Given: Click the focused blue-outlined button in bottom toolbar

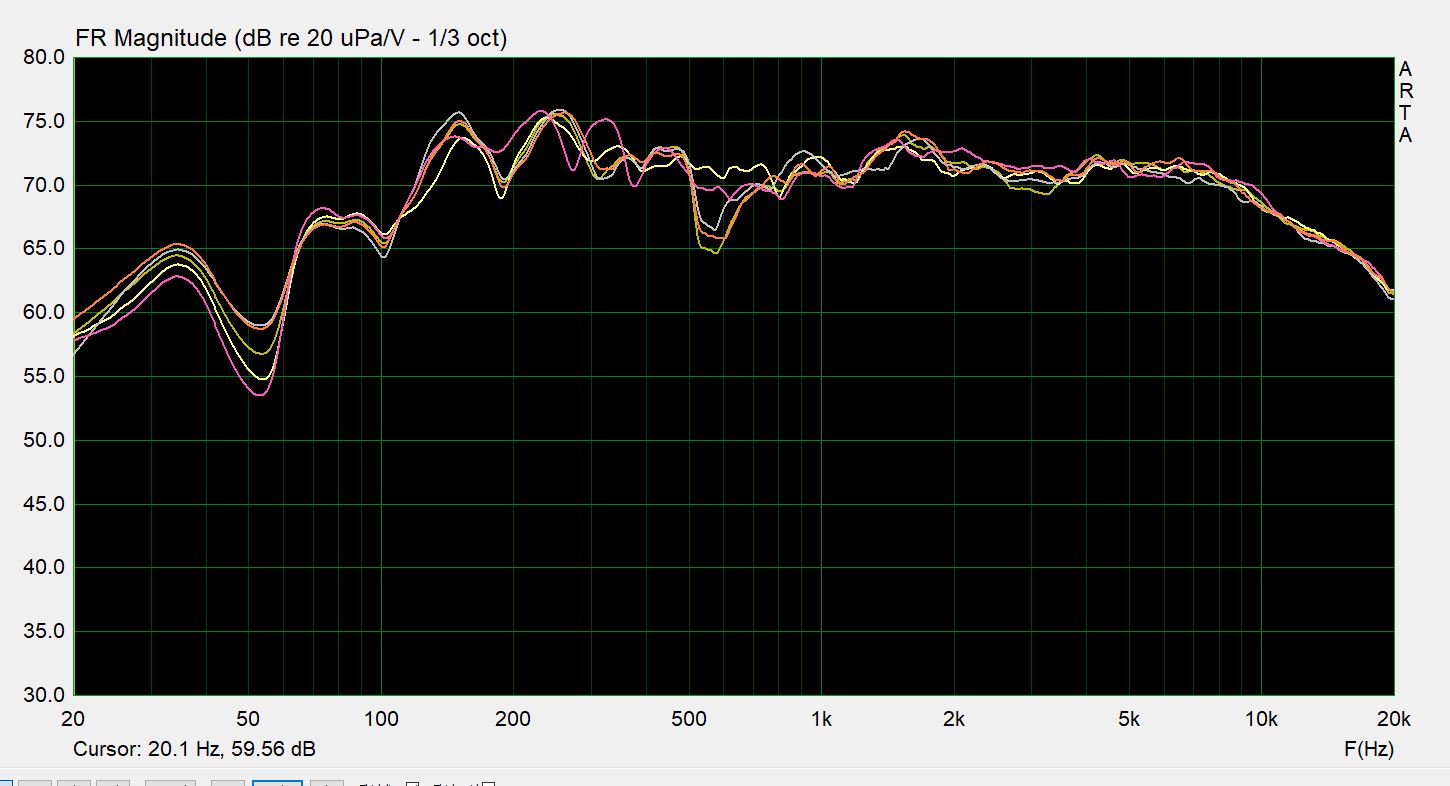Looking at the screenshot, I should pos(277,783).
